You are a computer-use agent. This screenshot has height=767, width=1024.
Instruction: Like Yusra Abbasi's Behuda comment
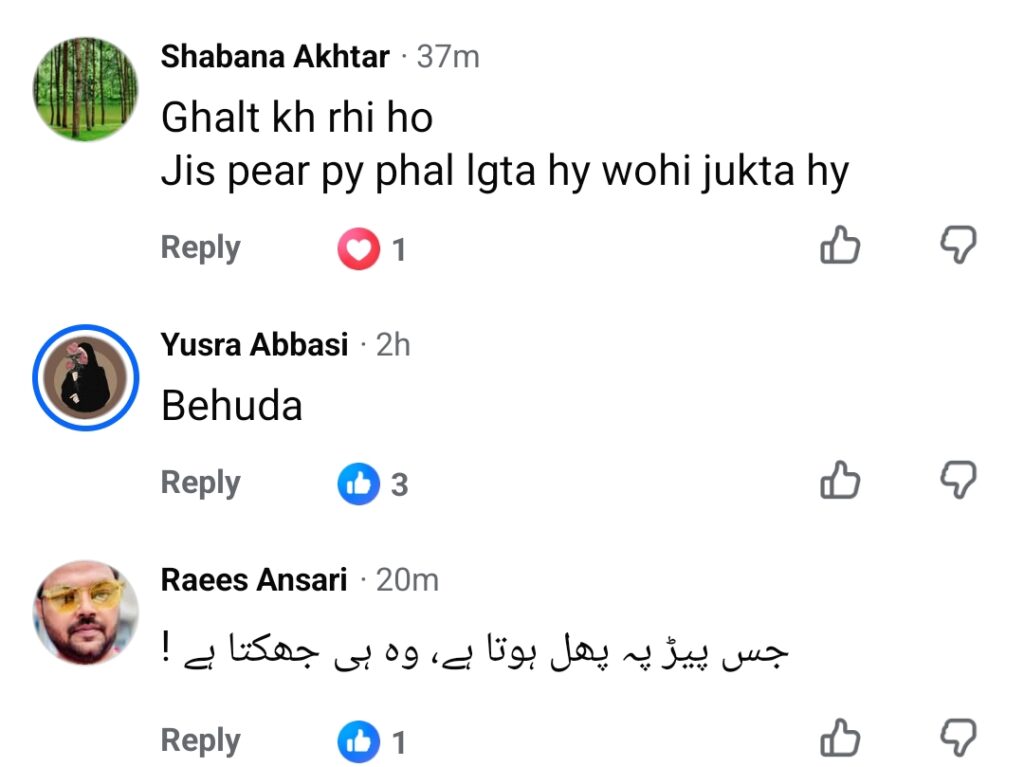[x=840, y=481]
